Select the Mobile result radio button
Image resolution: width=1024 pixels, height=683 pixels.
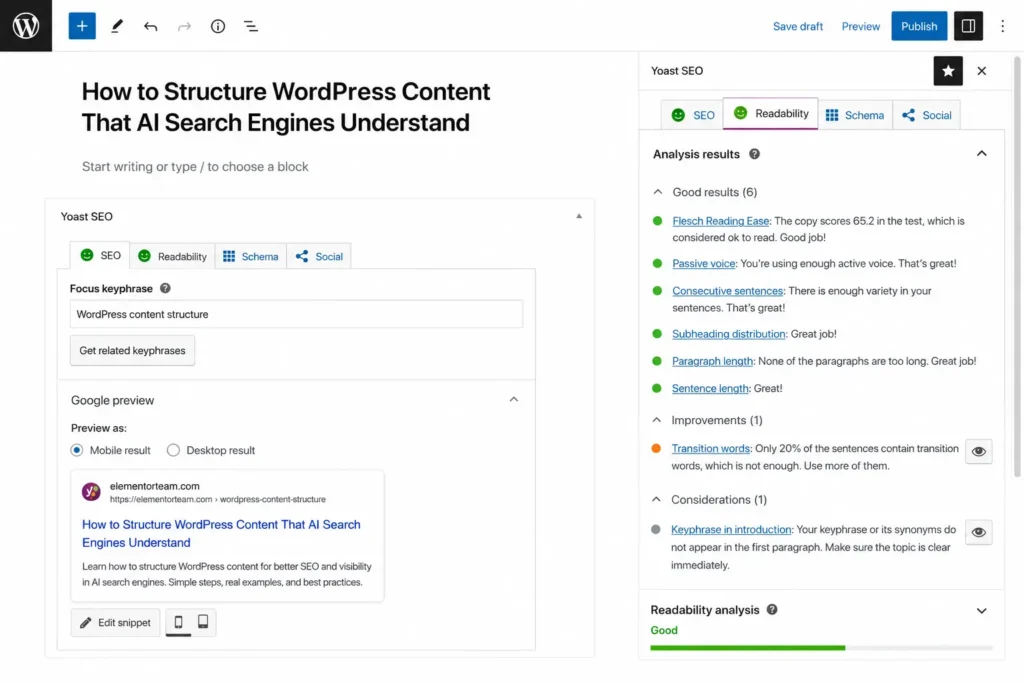point(77,450)
